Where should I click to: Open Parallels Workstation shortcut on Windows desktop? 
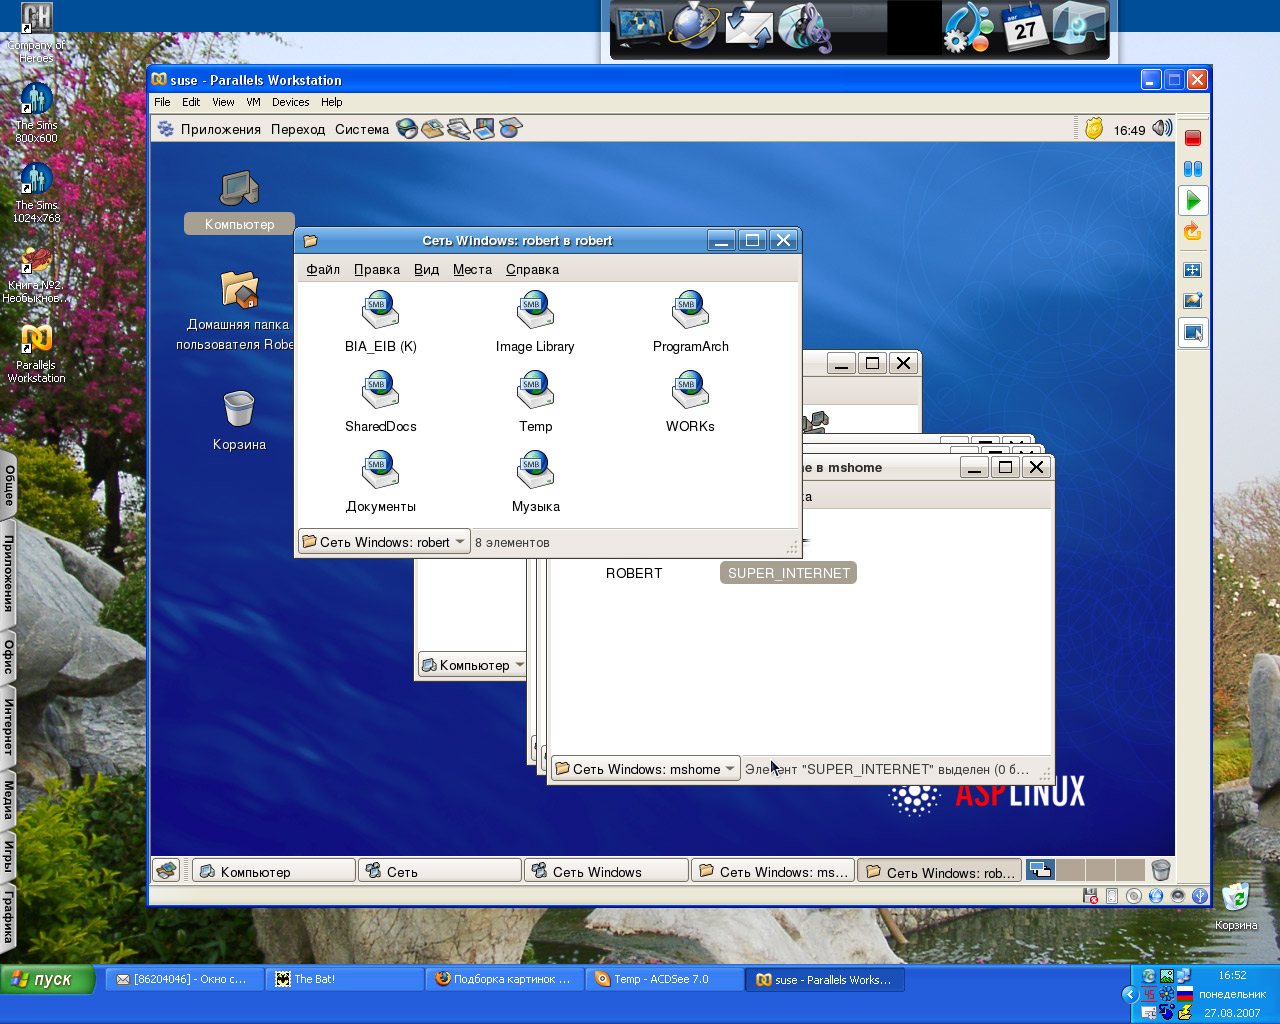[x=36, y=353]
